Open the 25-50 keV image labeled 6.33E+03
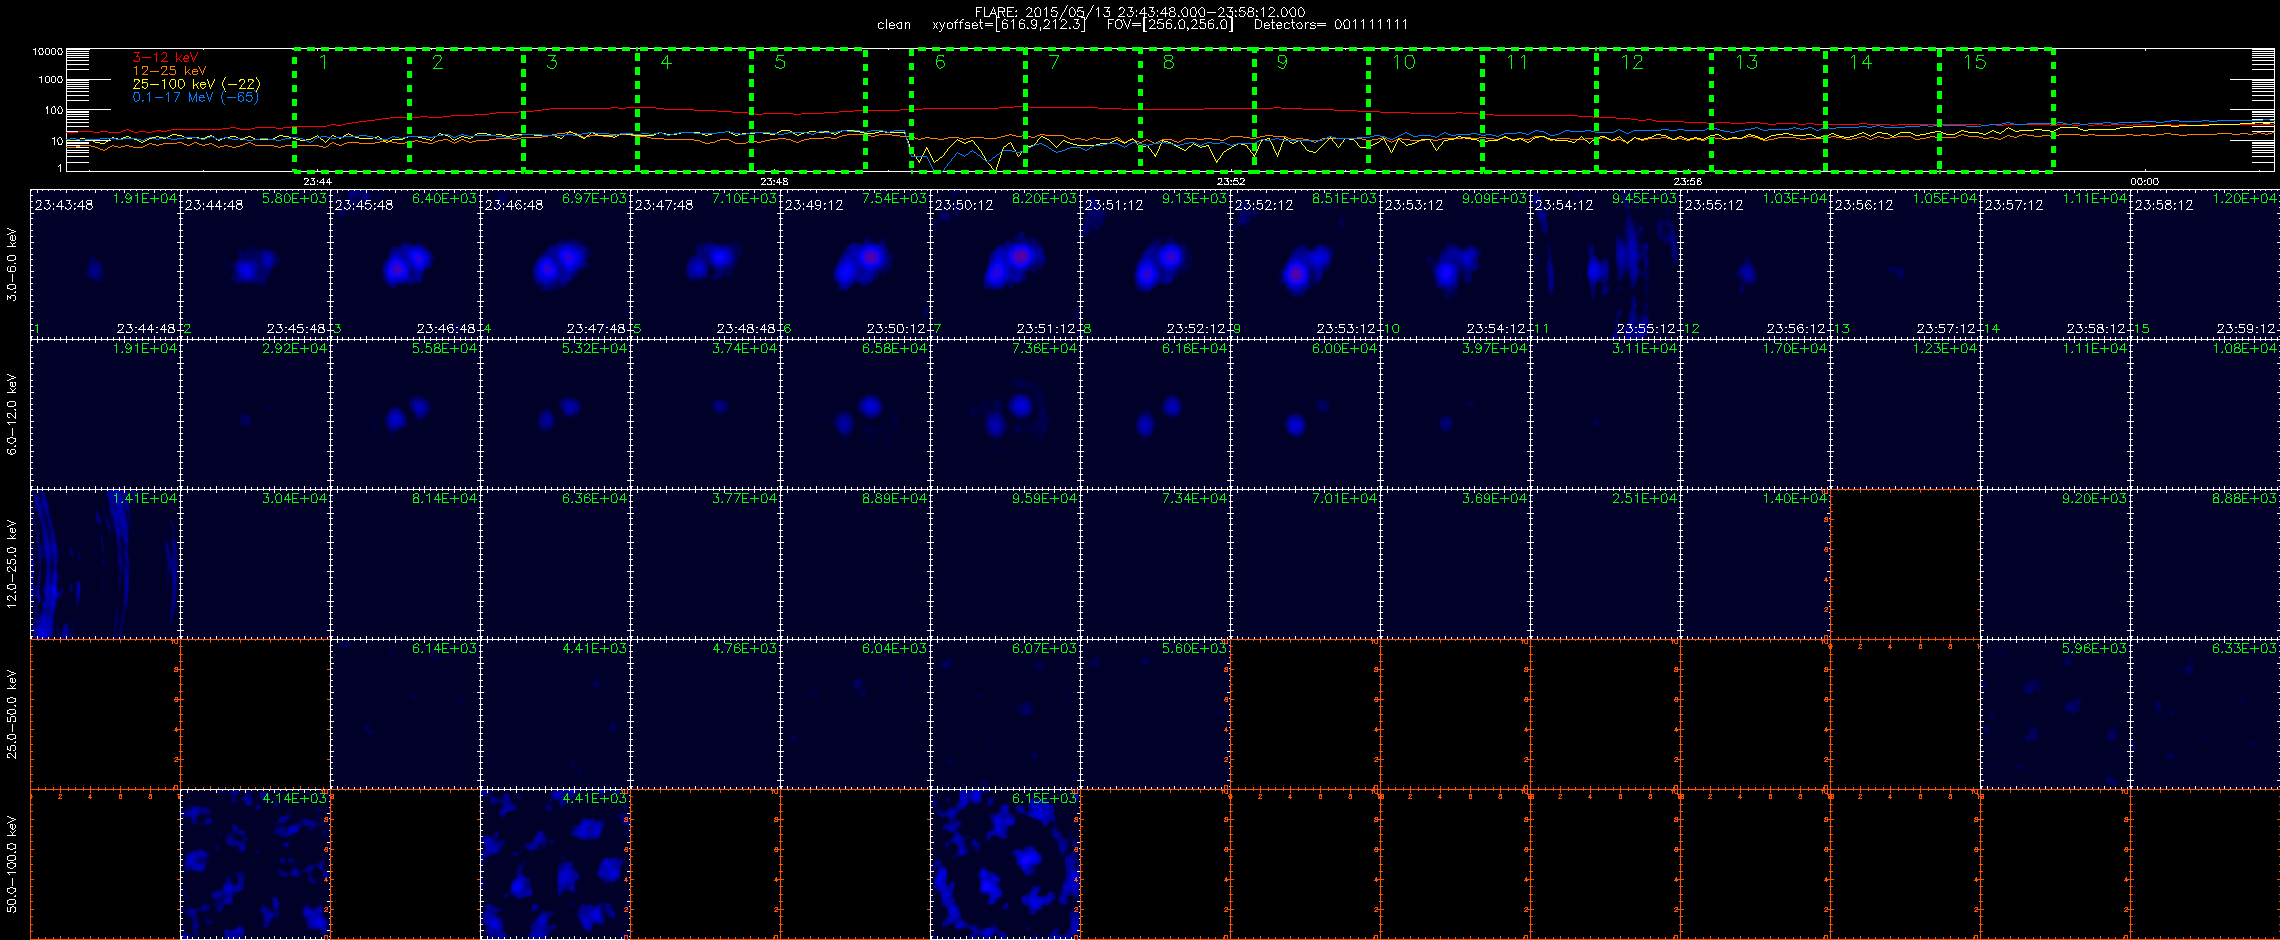Screen dimensions: 2280x940 pyautogui.click(x=2205, y=714)
